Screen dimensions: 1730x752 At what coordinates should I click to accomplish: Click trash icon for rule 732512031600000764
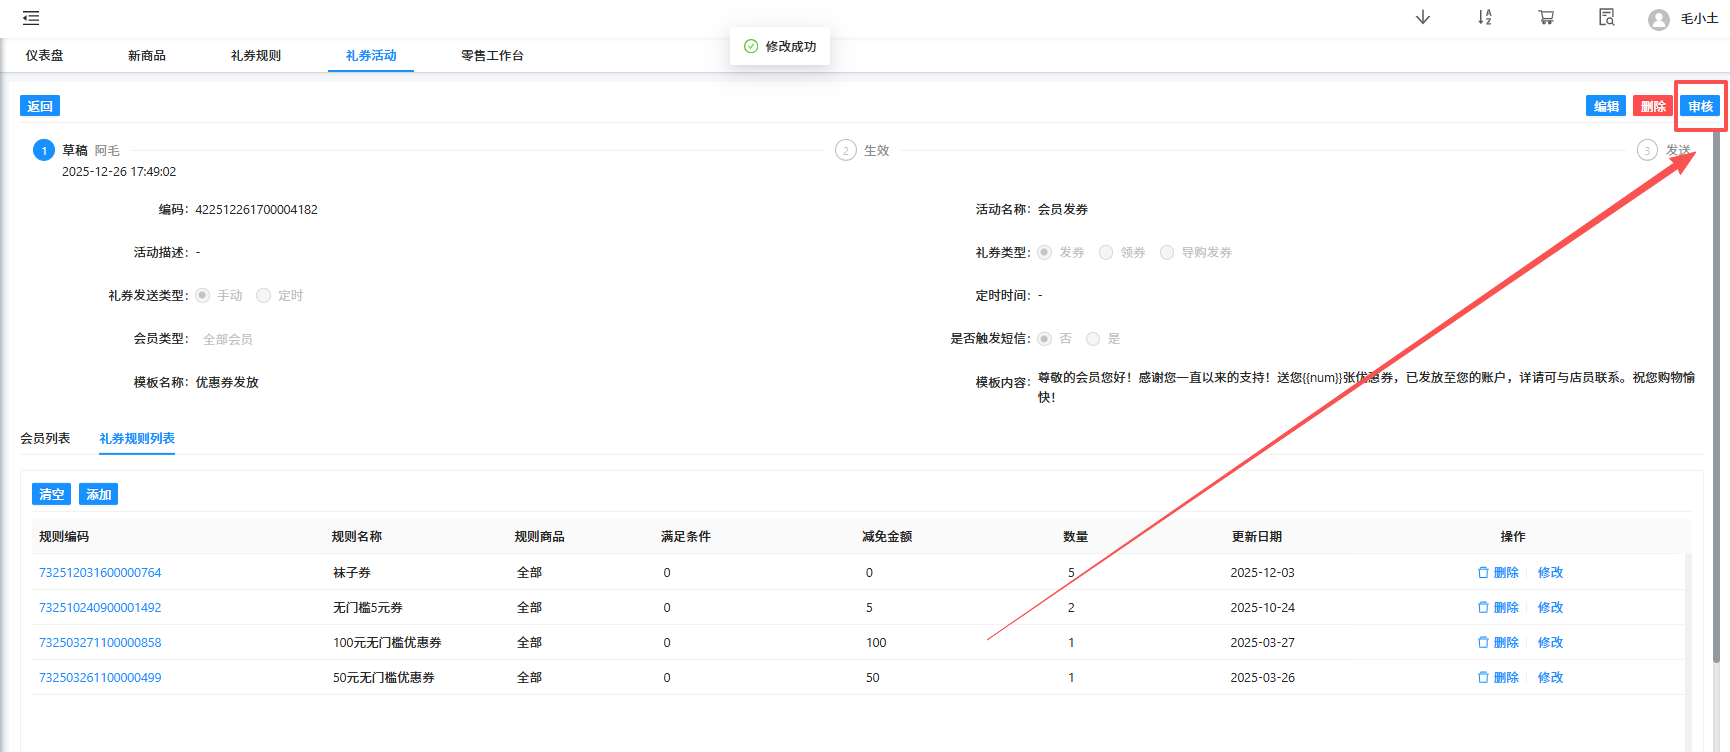click(1483, 573)
